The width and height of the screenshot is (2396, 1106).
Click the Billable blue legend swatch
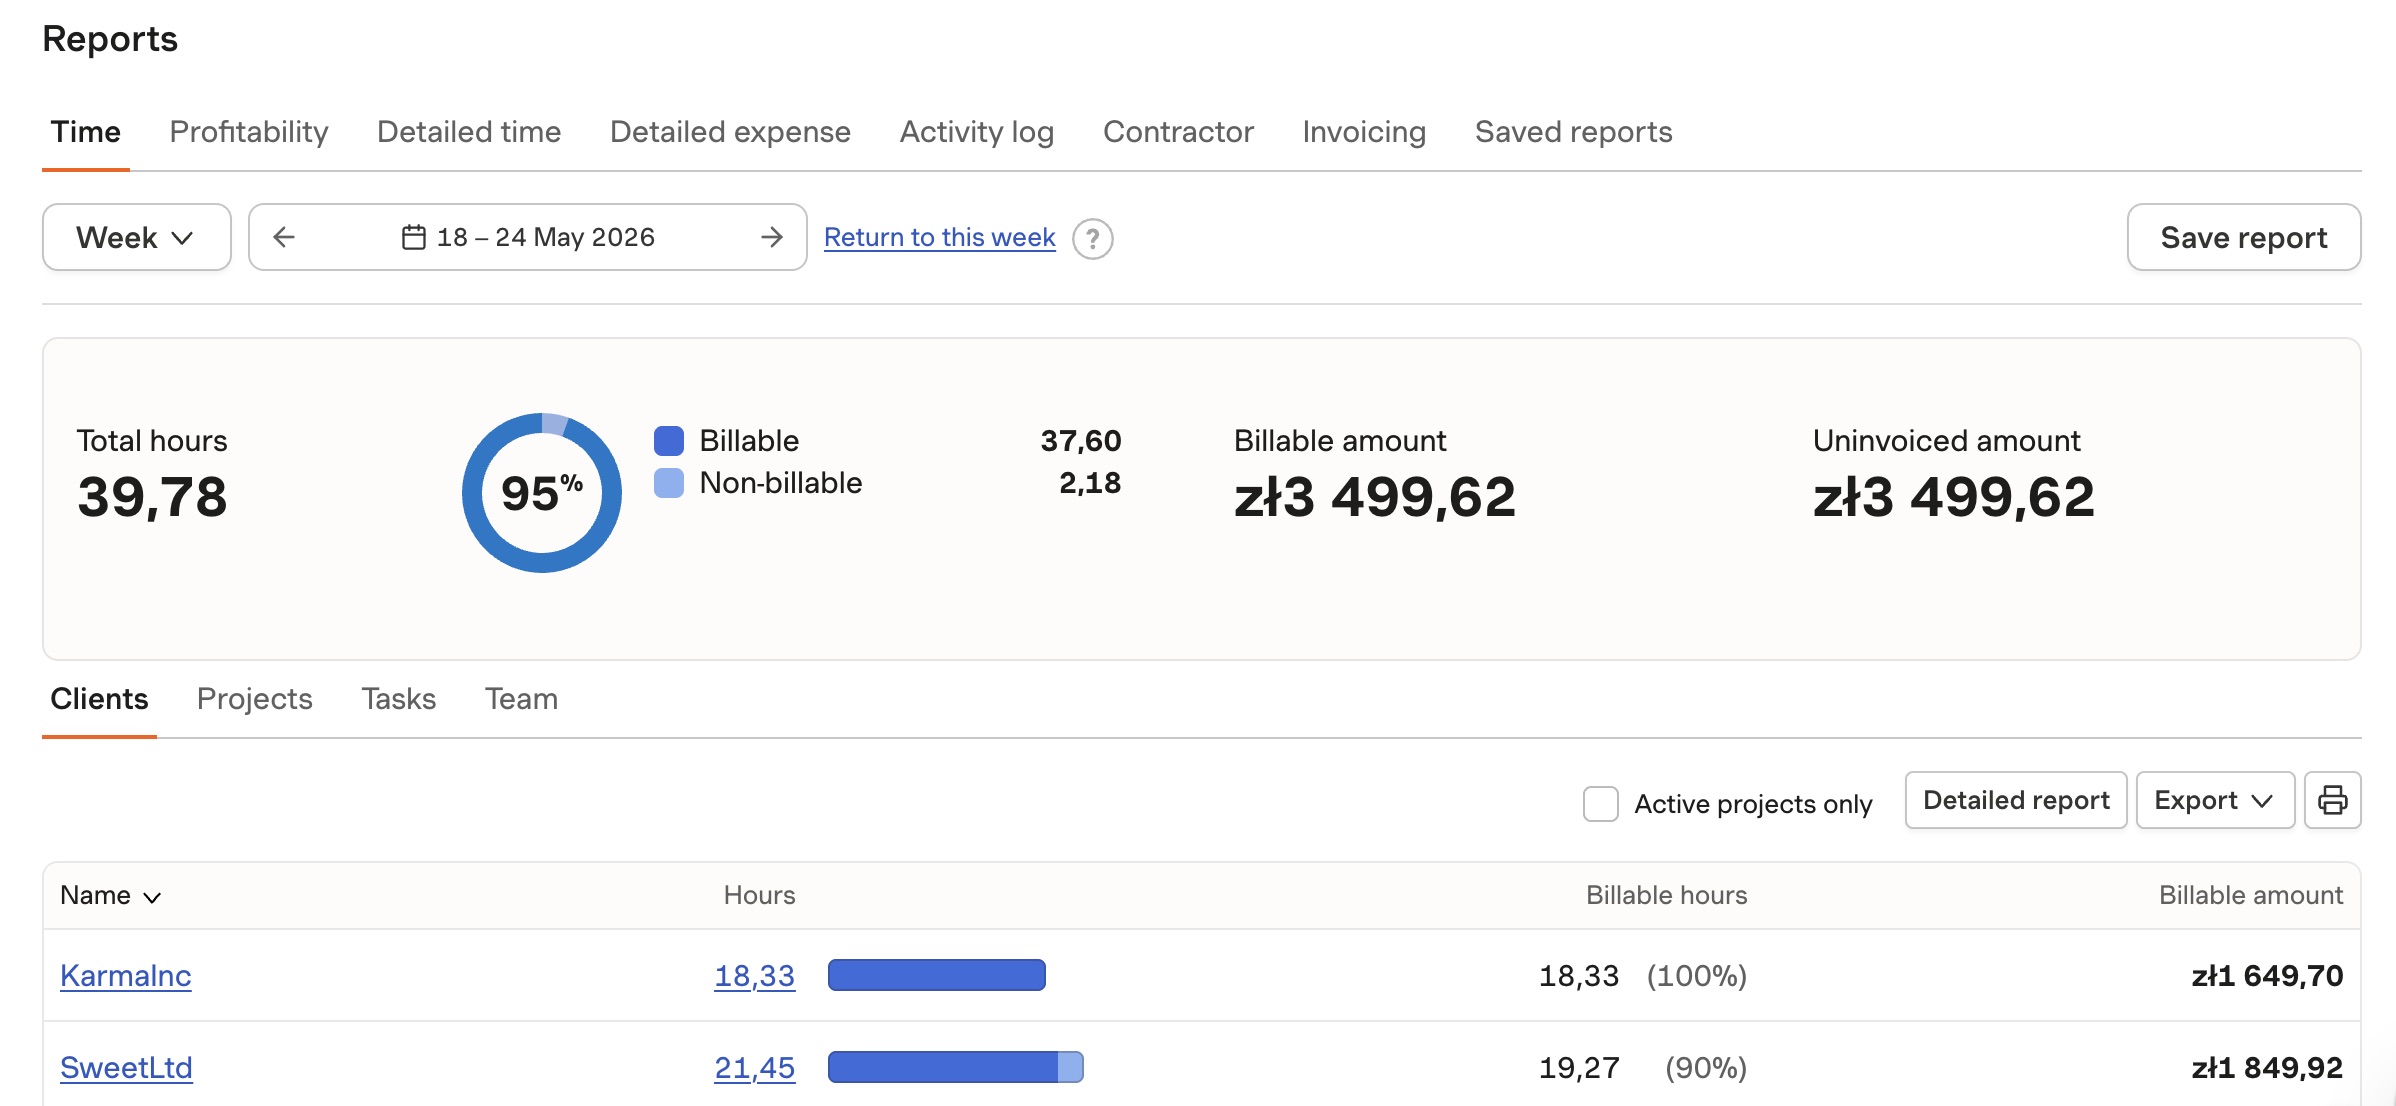coord(669,441)
